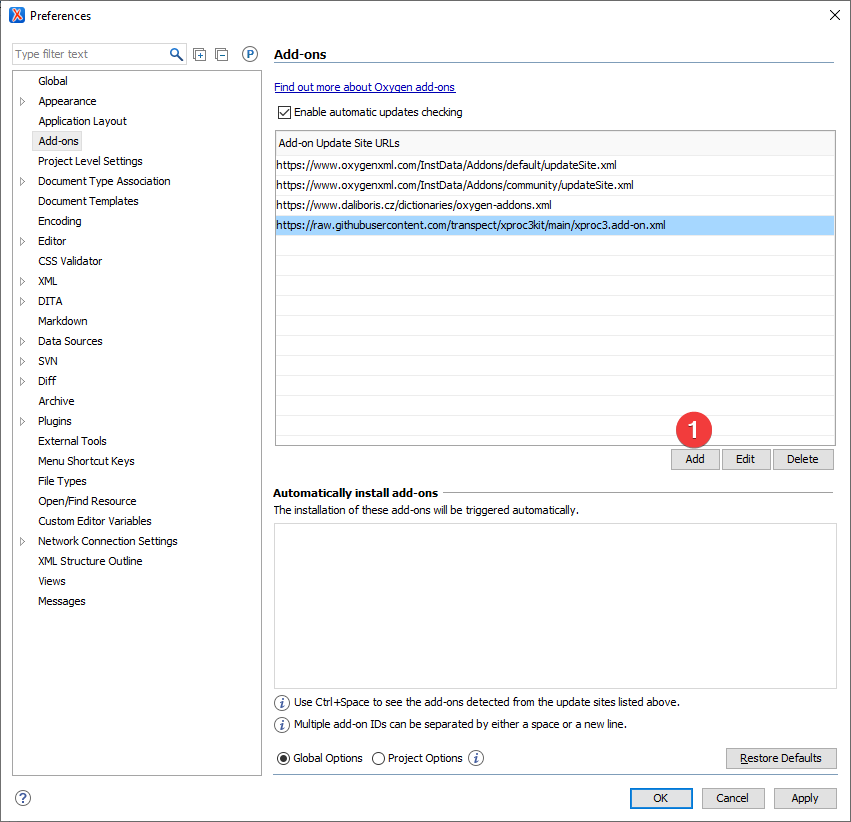Close the Preferences dialog

click(835, 15)
